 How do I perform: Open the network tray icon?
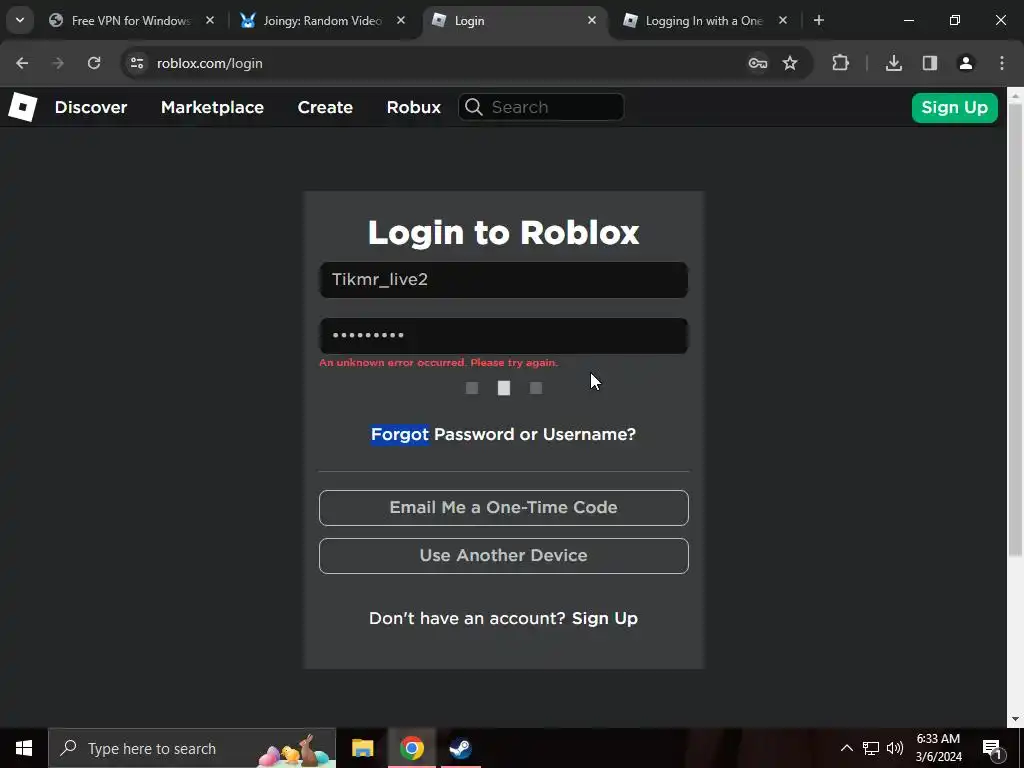[x=871, y=748]
